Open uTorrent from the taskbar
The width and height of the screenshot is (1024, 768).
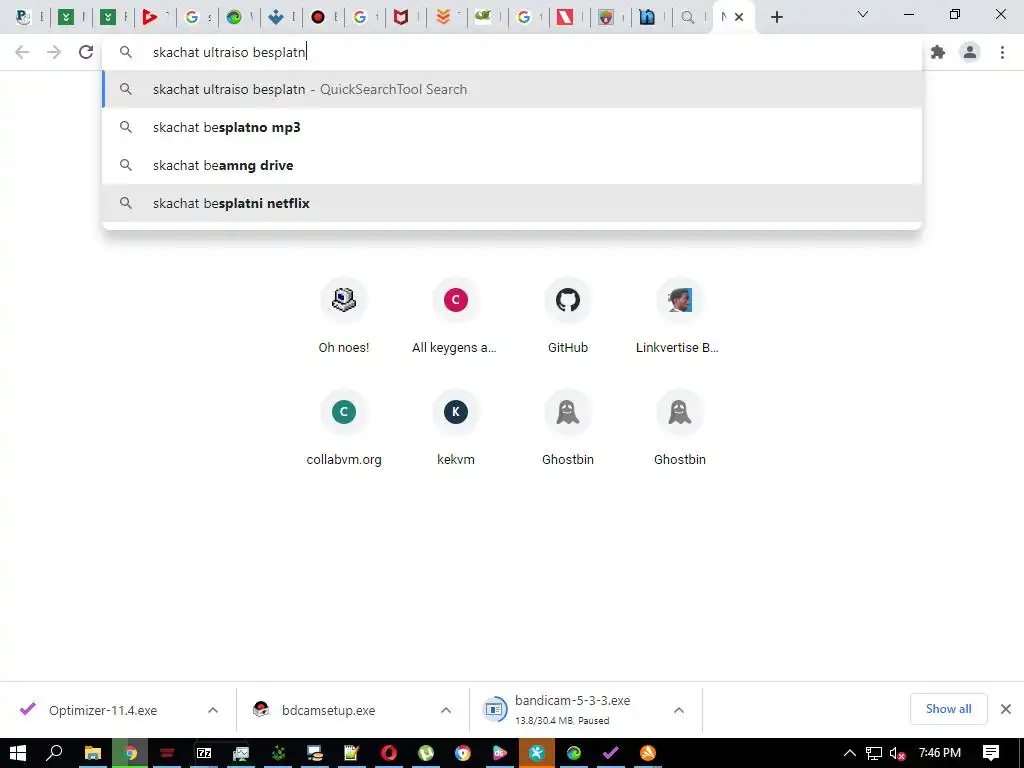[426, 753]
